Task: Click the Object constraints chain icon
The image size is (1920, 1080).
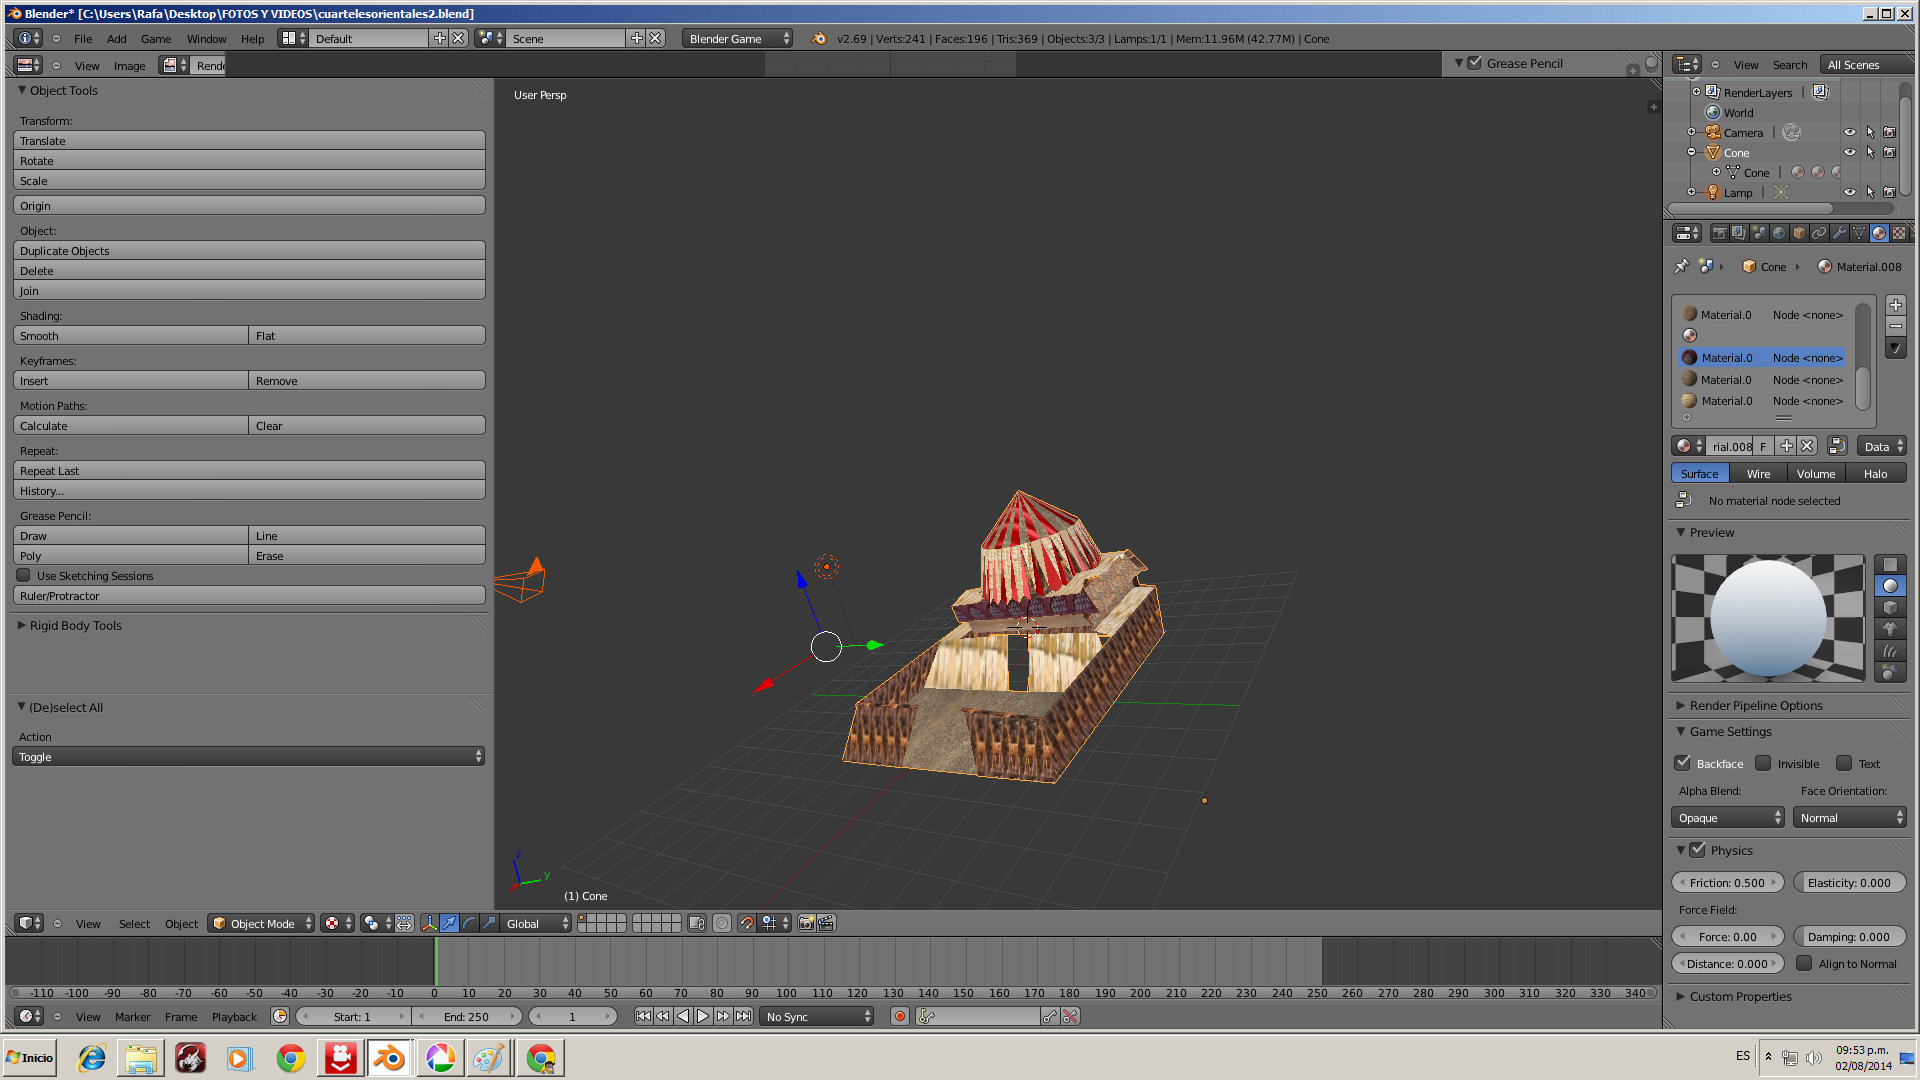Action: (1819, 233)
